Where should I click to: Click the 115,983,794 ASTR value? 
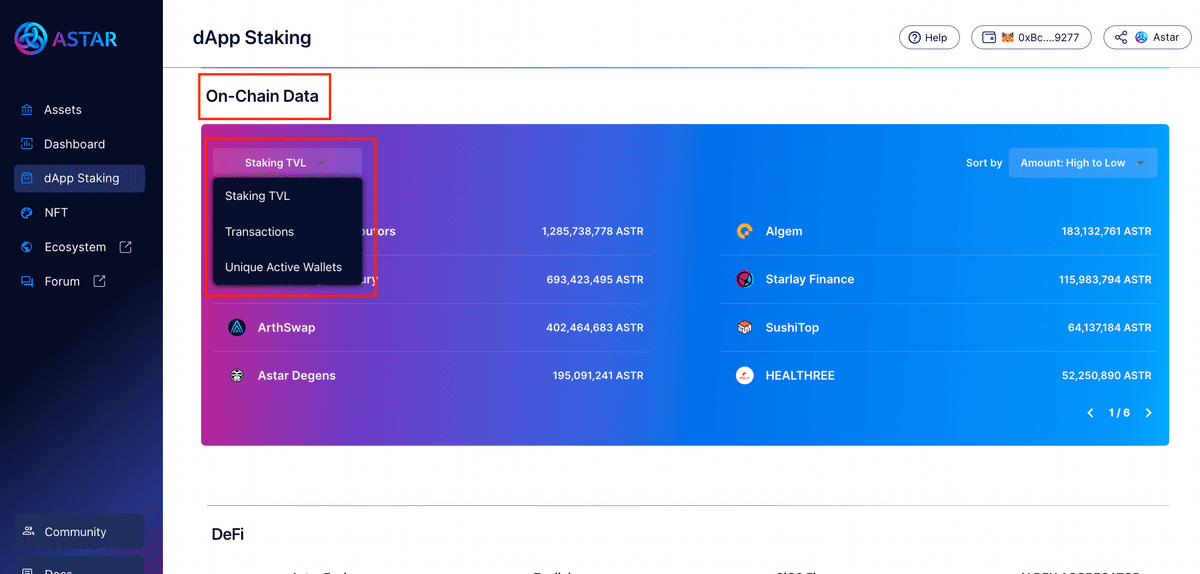1105,280
